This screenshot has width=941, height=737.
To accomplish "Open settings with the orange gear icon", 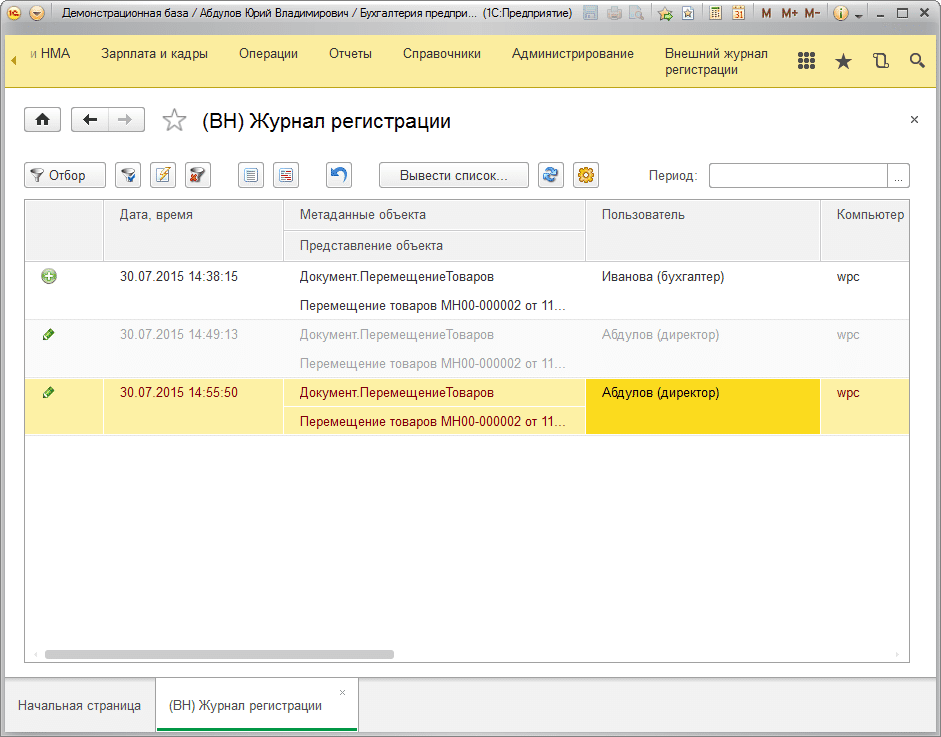I will click(586, 175).
